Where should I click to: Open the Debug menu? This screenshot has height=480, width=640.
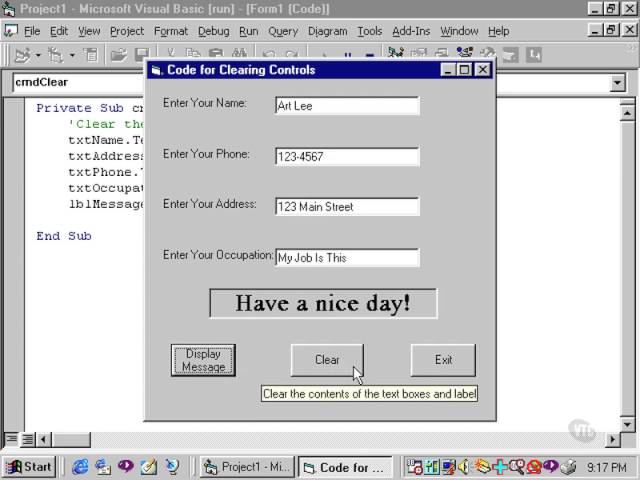coord(213,31)
